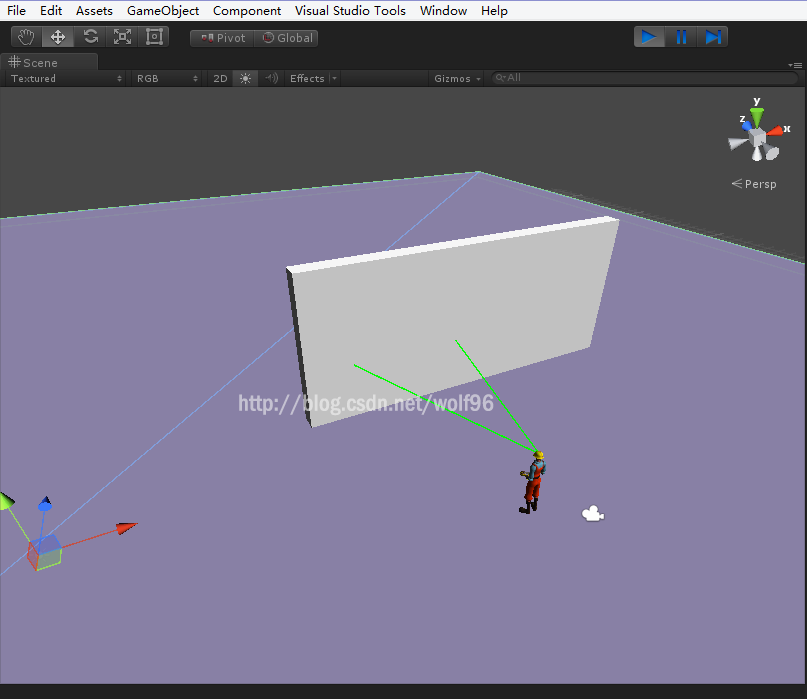This screenshot has height=699, width=807.
Task: Toggle scene lighting sun icon
Action: point(245,78)
